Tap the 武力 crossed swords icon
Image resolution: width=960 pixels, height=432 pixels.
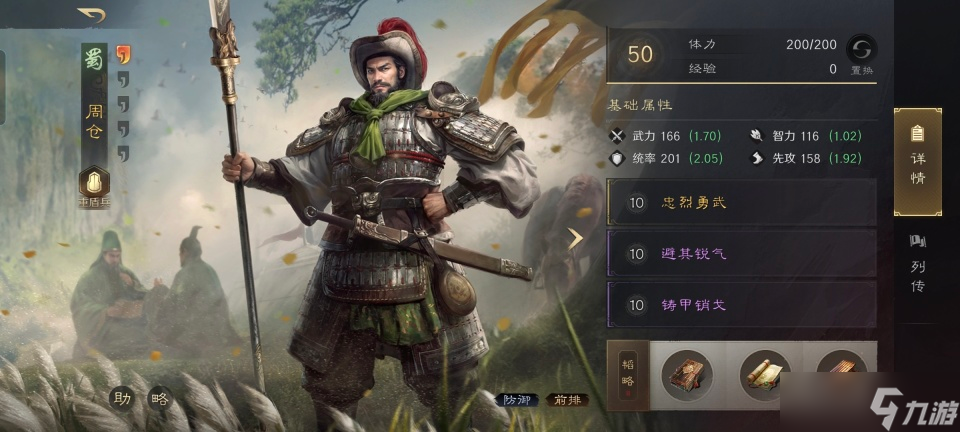pyautogui.click(x=618, y=136)
